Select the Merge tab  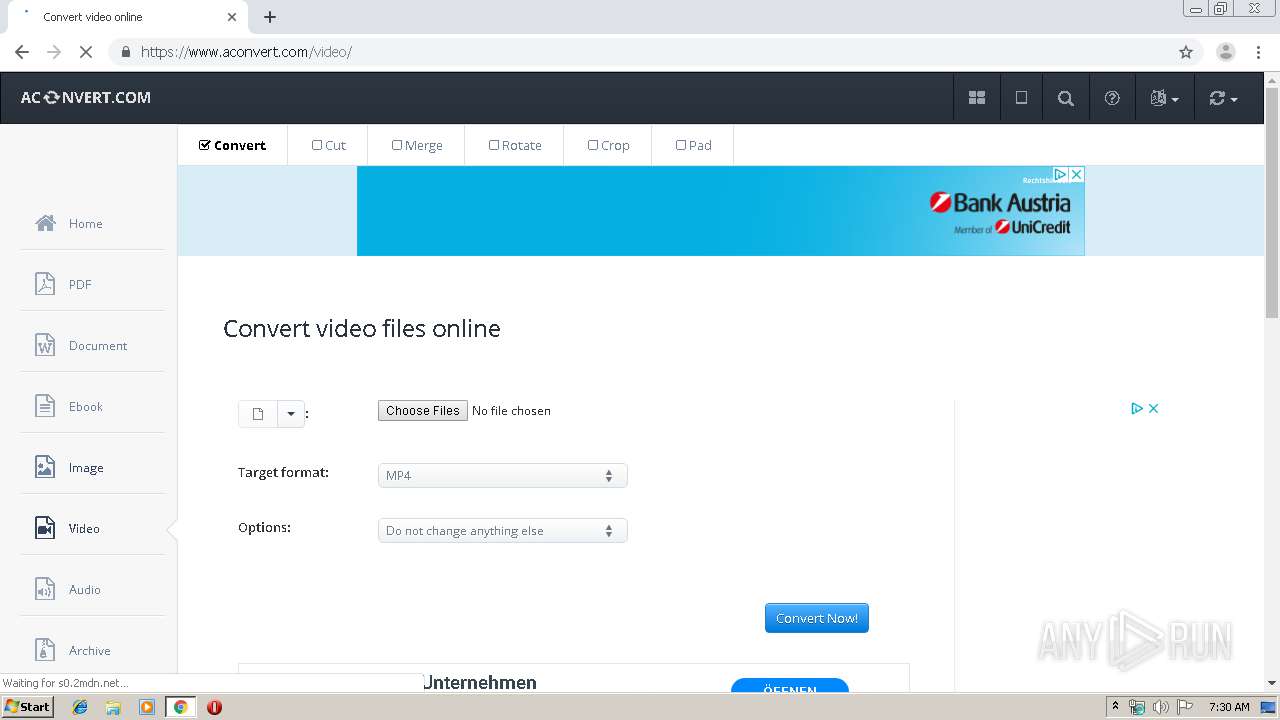tap(416, 145)
